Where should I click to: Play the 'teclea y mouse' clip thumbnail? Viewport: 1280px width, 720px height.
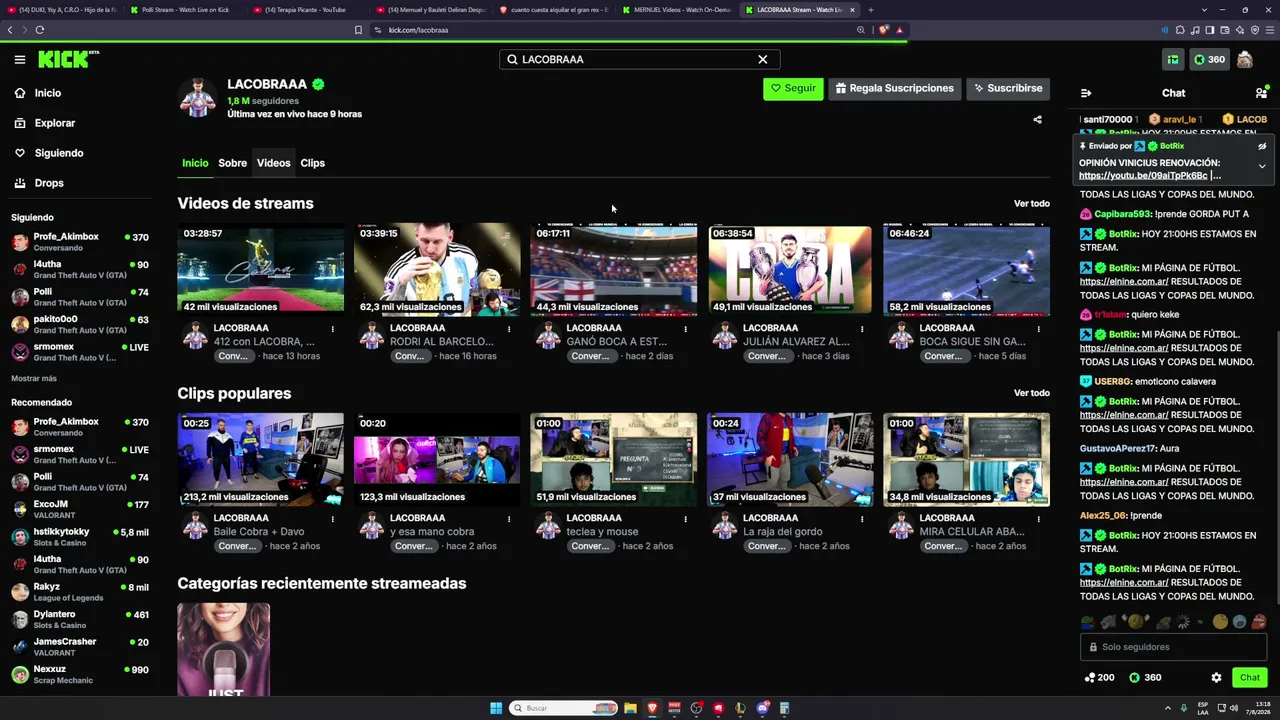pos(614,459)
